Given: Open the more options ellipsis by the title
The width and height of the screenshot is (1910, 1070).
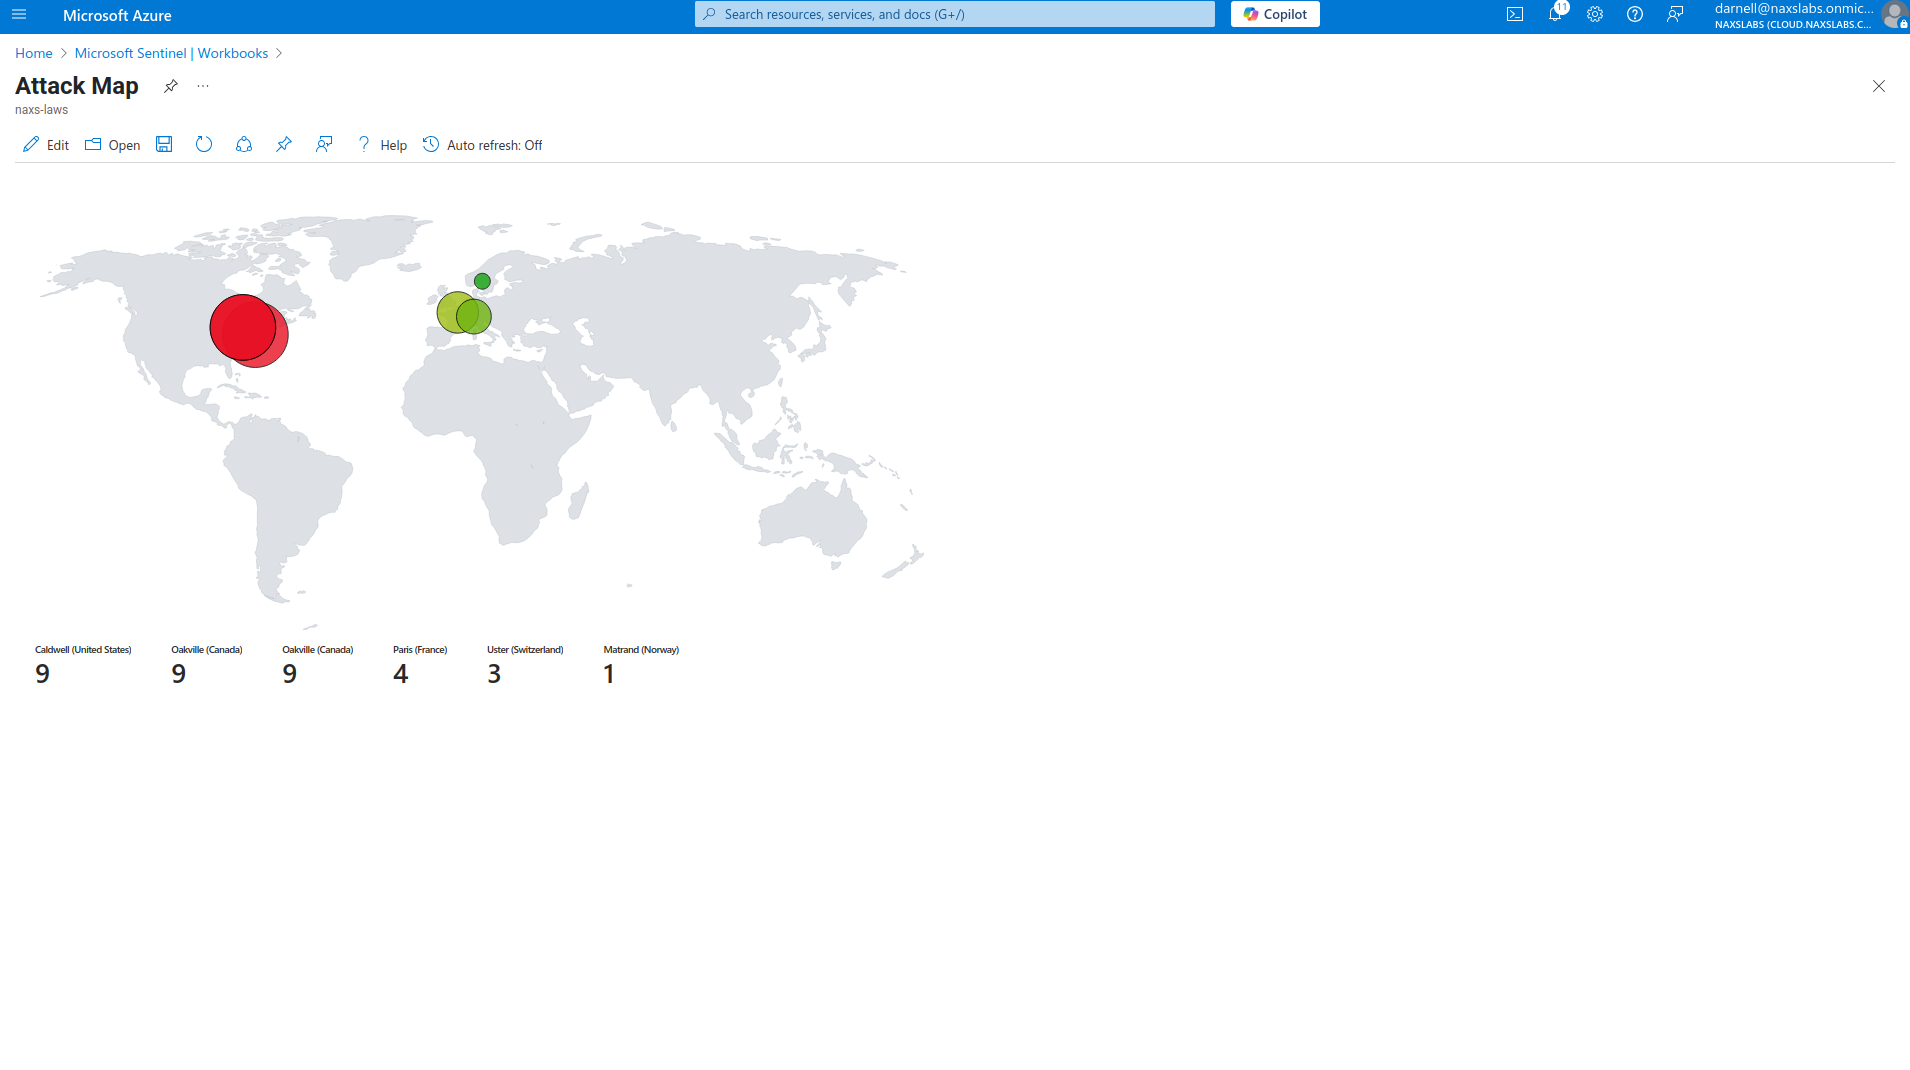Looking at the screenshot, I should (x=203, y=86).
